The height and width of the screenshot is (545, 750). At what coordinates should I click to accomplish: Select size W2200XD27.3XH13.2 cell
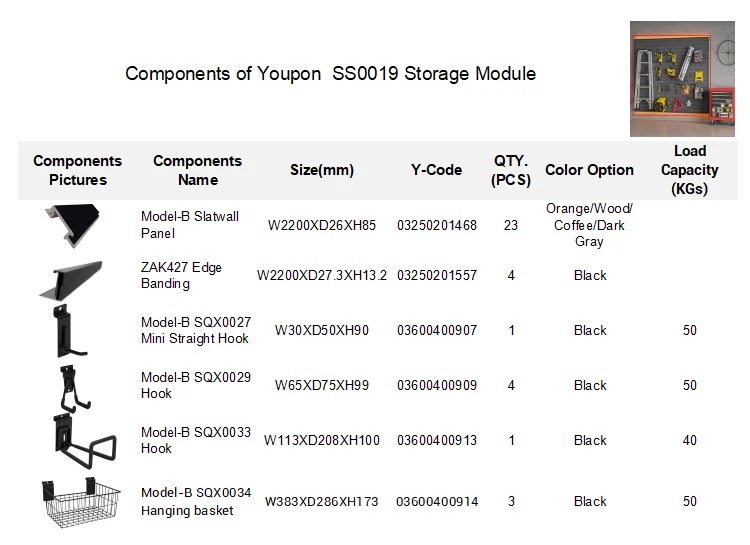coord(321,276)
